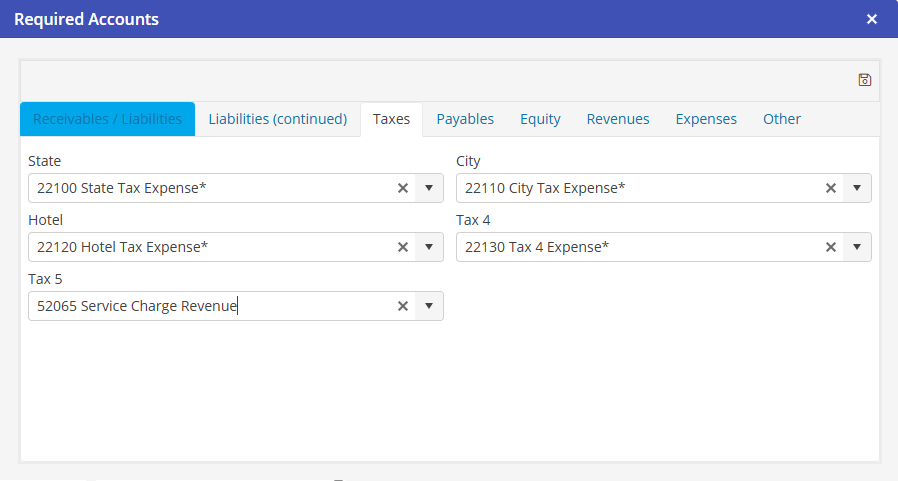Select the Other tab
This screenshot has width=898, height=481.
coord(782,119)
